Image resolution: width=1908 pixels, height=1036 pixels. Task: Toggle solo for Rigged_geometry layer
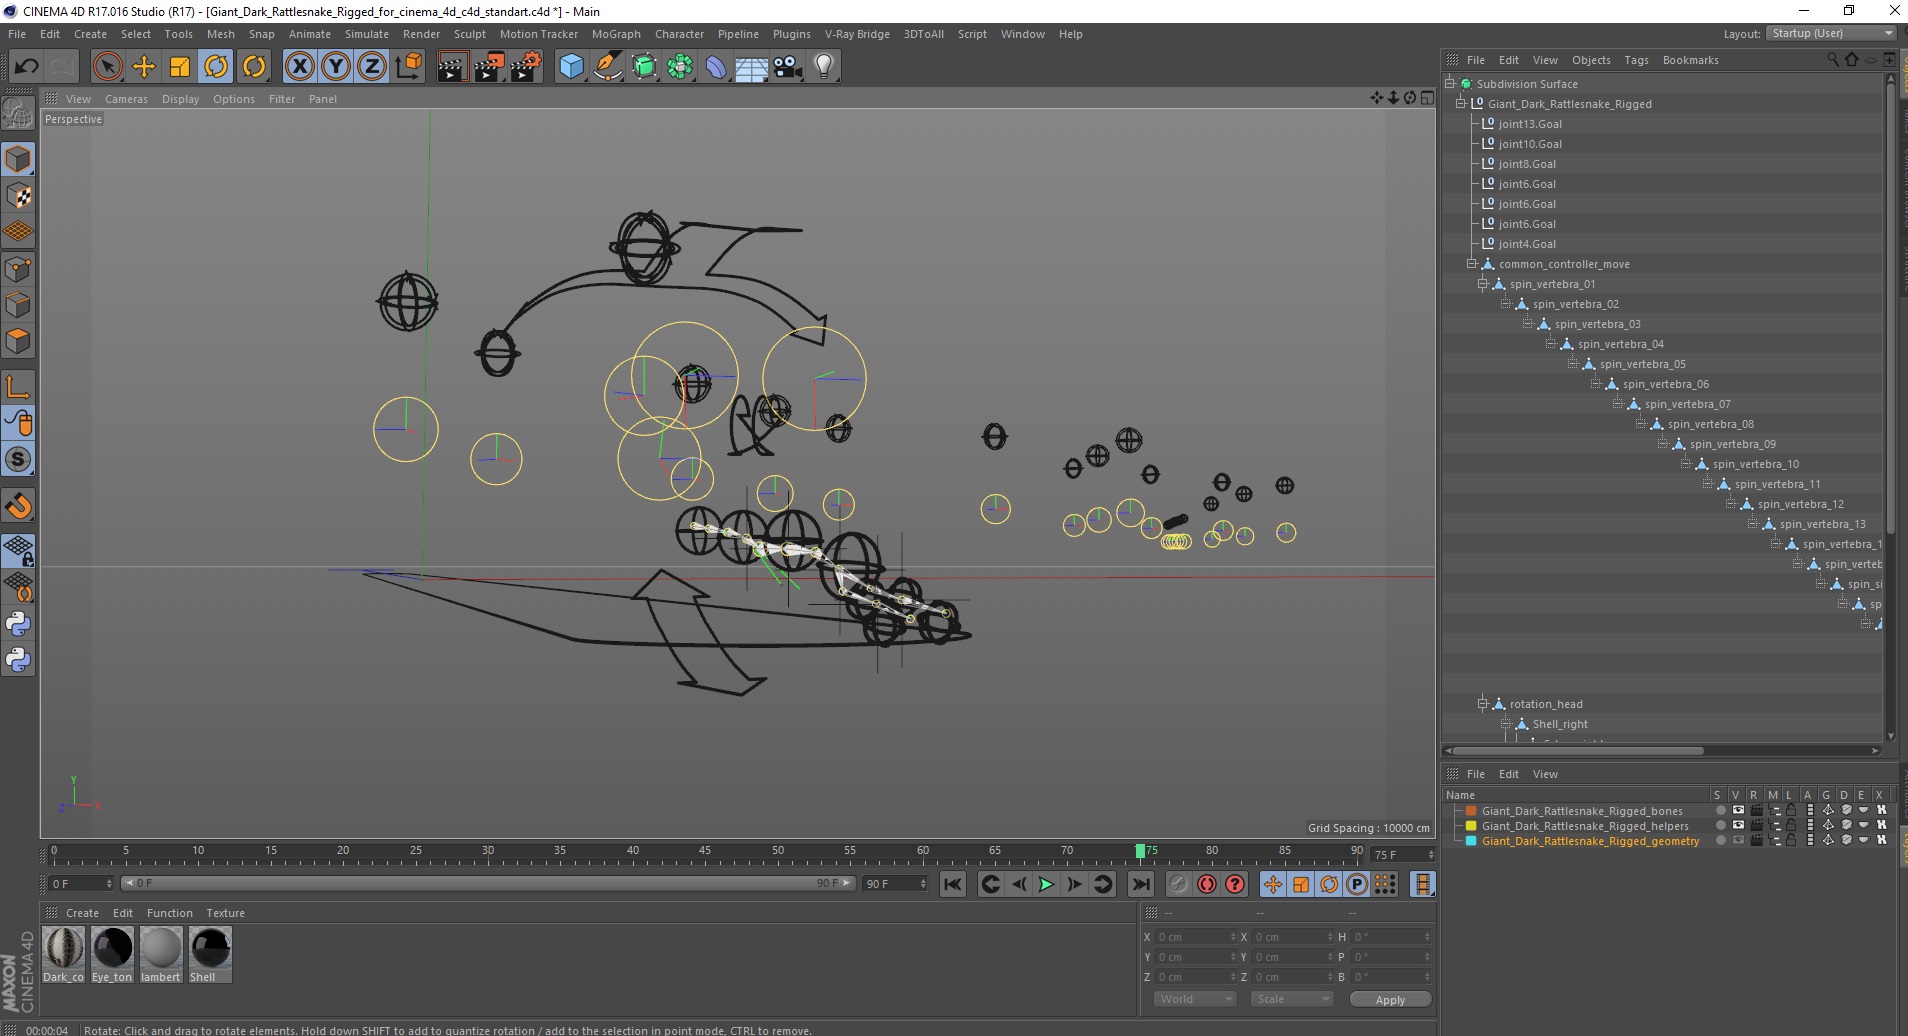(x=1720, y=841)
